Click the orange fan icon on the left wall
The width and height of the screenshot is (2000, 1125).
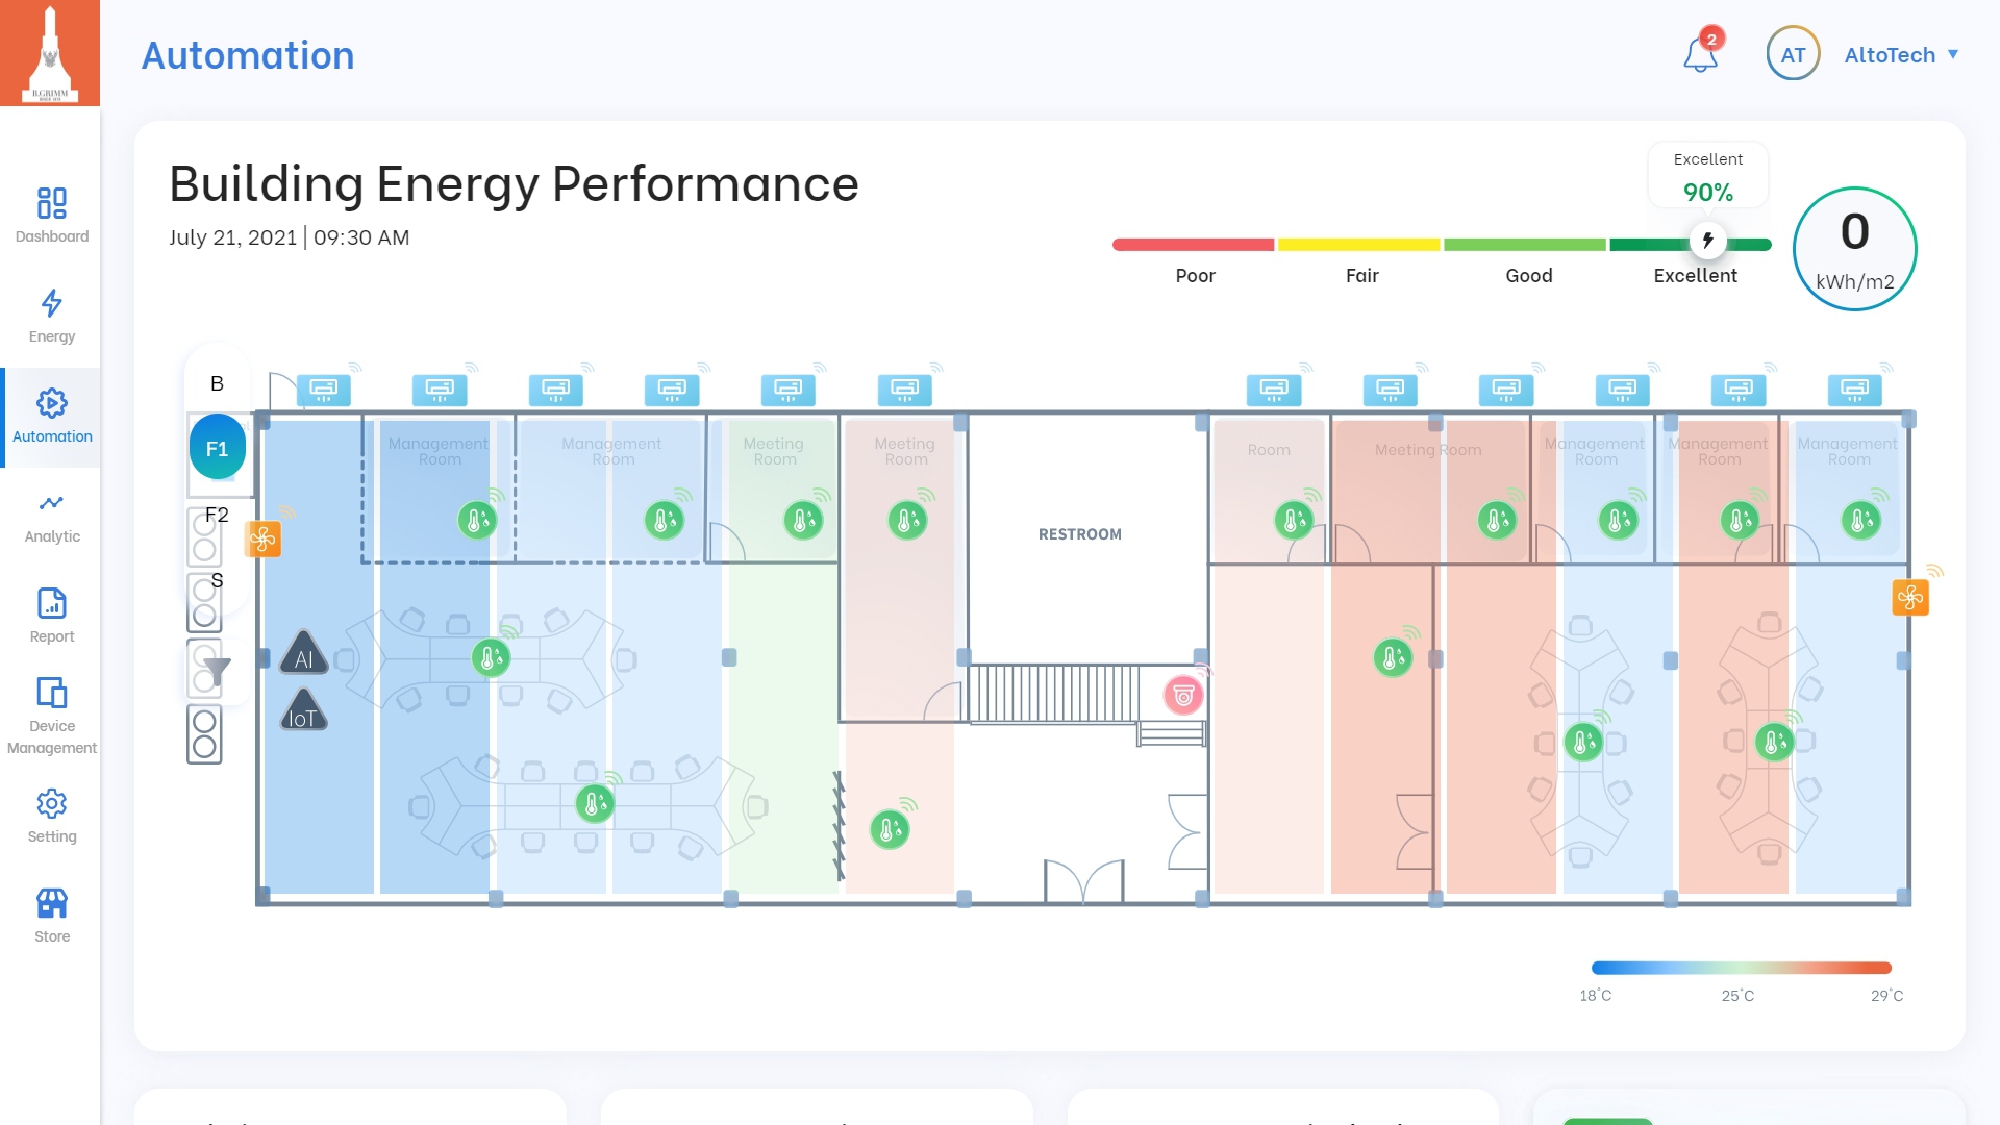pos(263,537)
